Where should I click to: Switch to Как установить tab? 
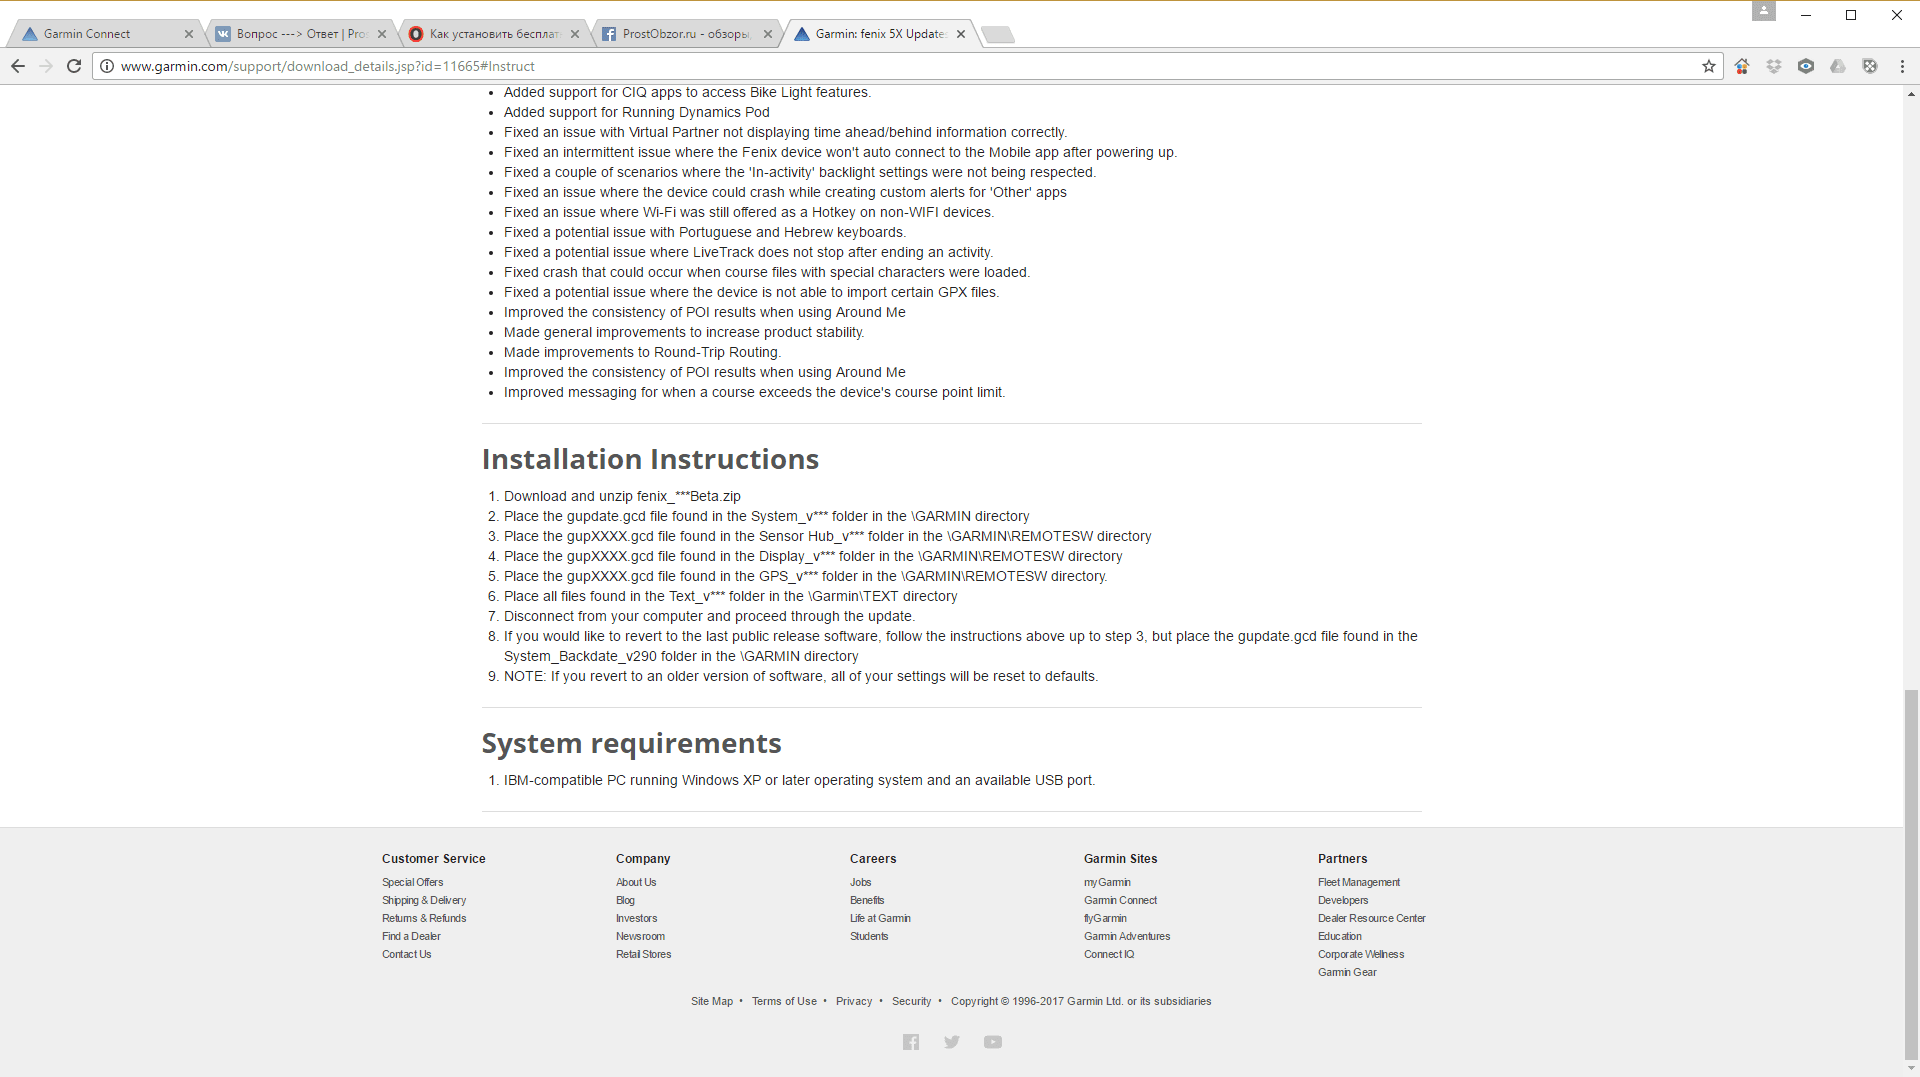491,34
